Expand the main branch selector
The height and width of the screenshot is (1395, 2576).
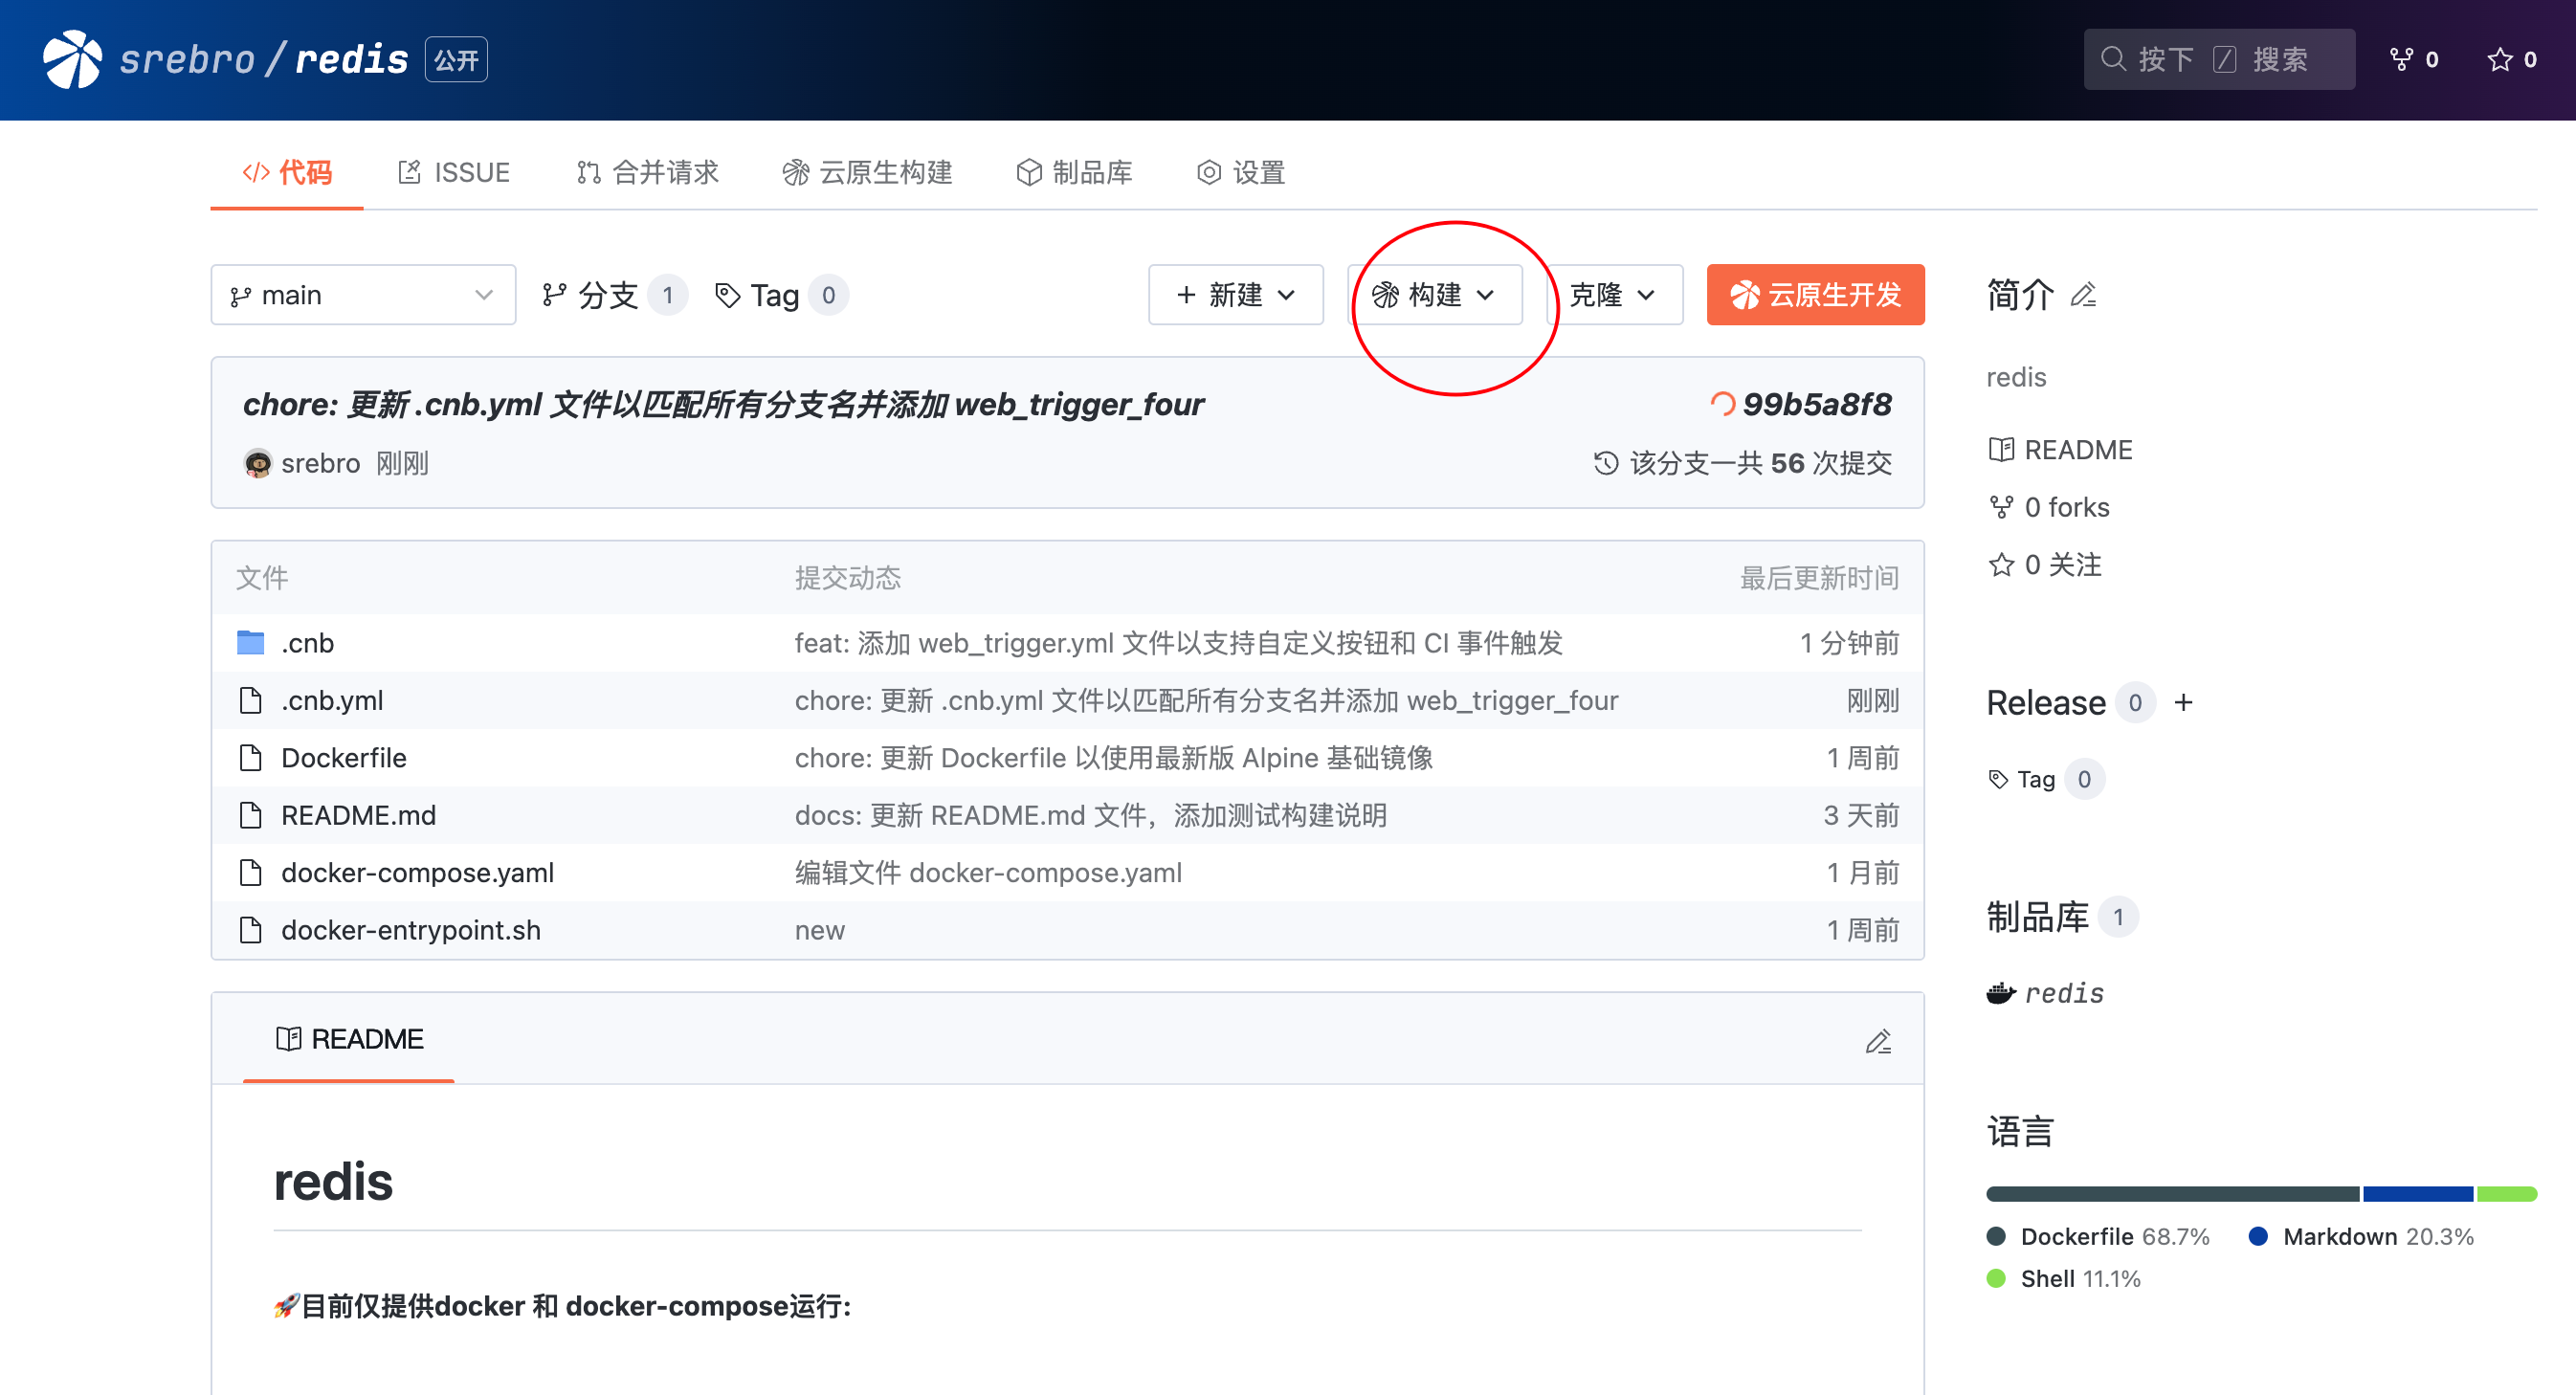[363, 295]
